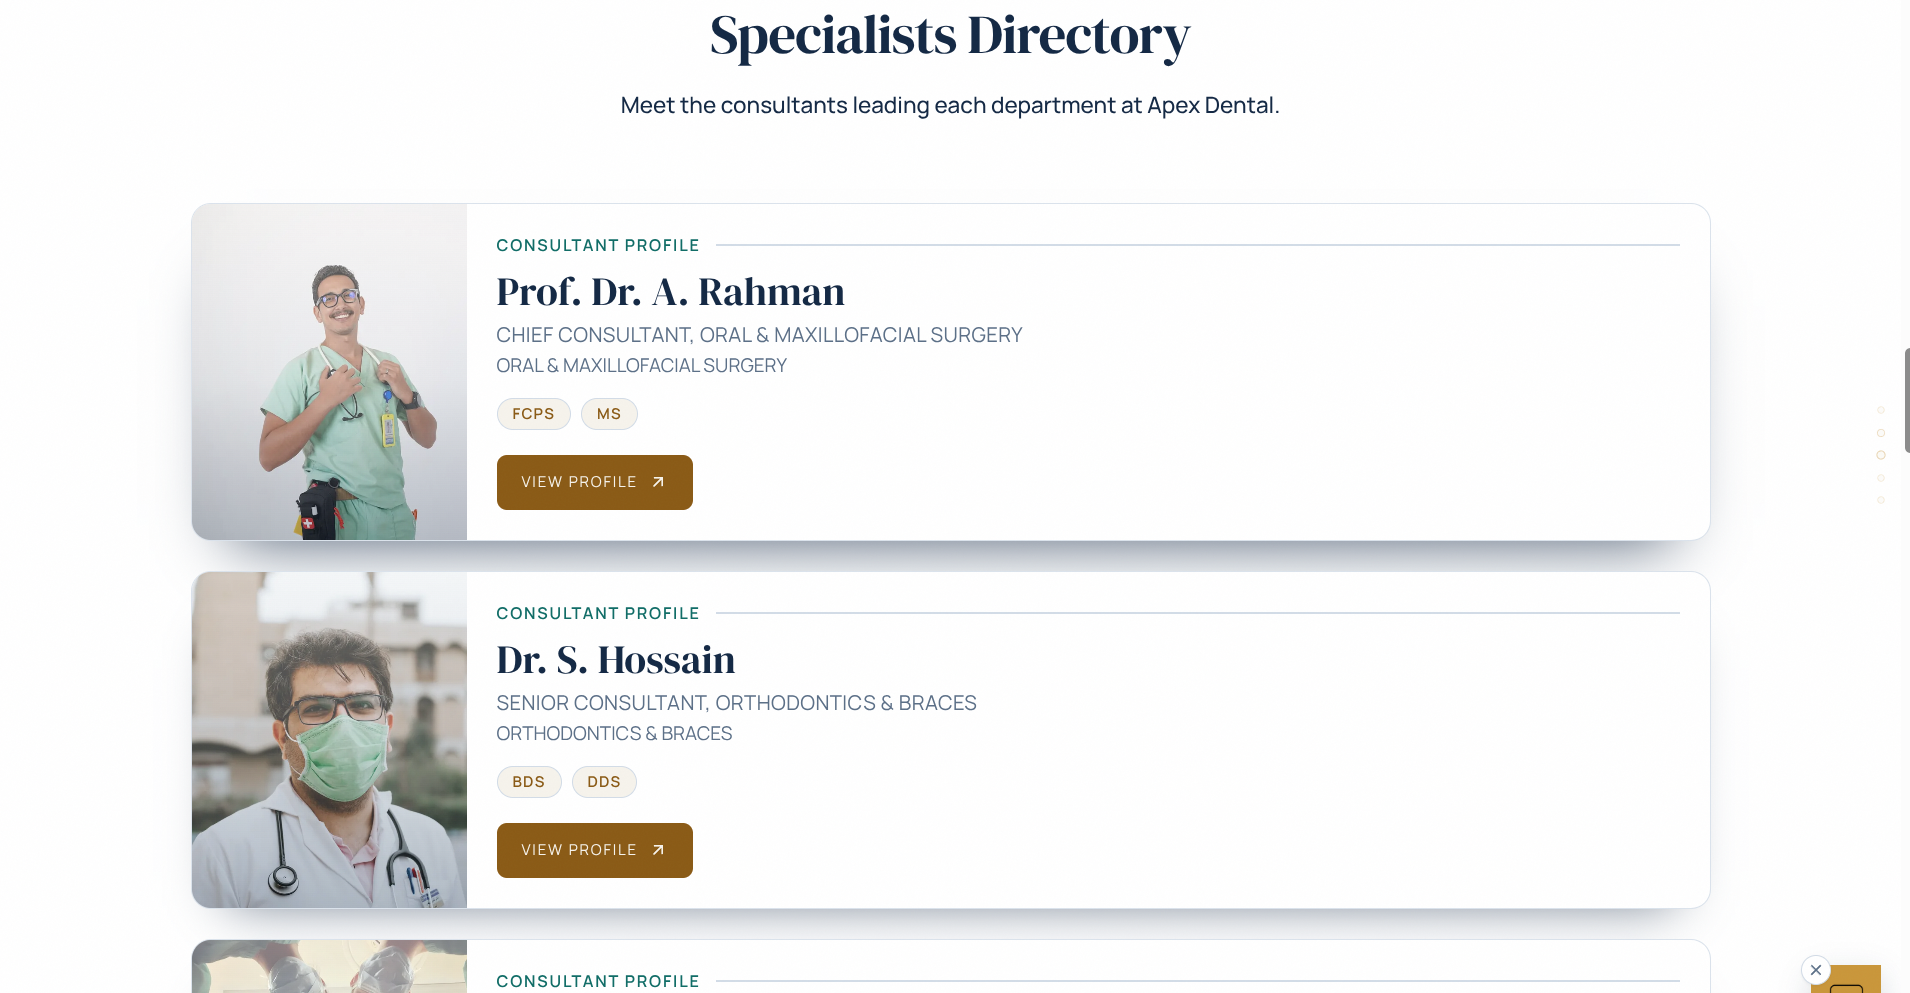
Task: Open Dr. S. Hossain's VIEW PROFILE page
Action: pyautogui.click(x=580, y=849)
